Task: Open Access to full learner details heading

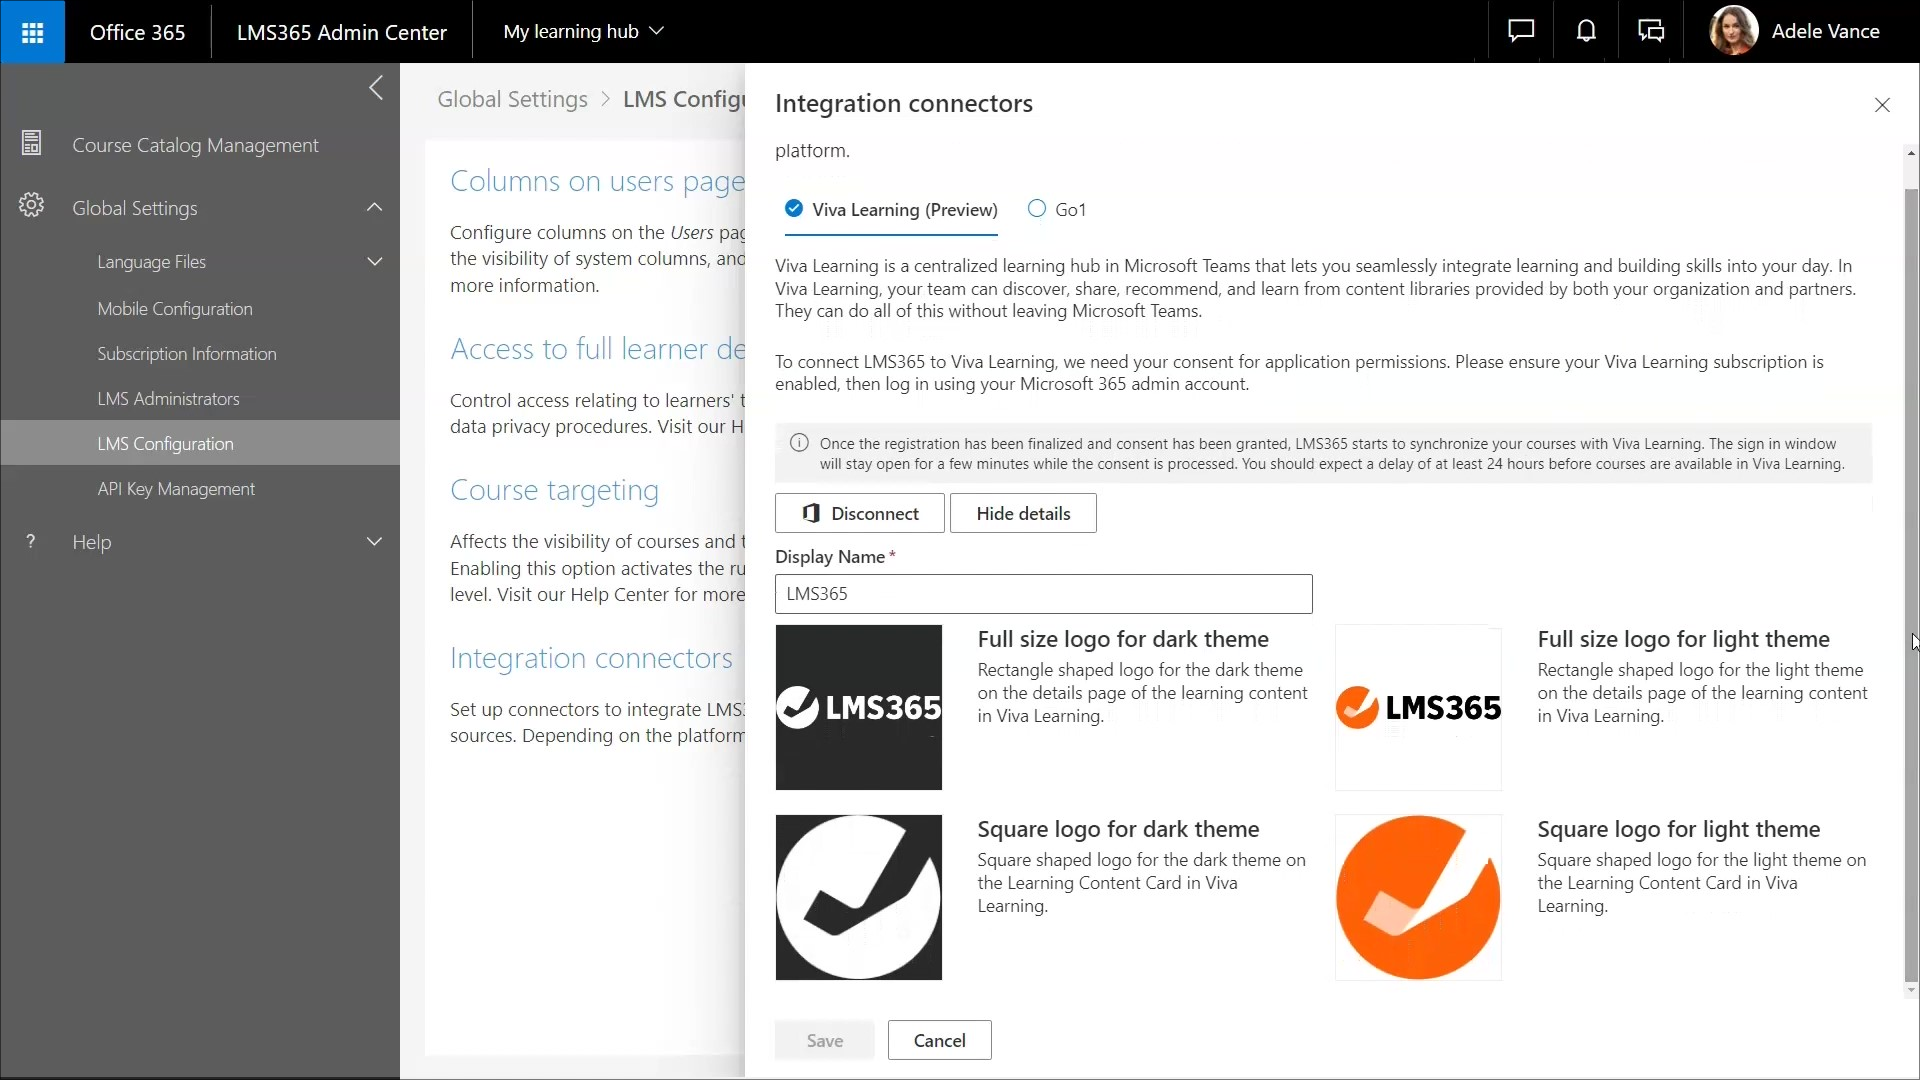Action: tap(597, 349)
